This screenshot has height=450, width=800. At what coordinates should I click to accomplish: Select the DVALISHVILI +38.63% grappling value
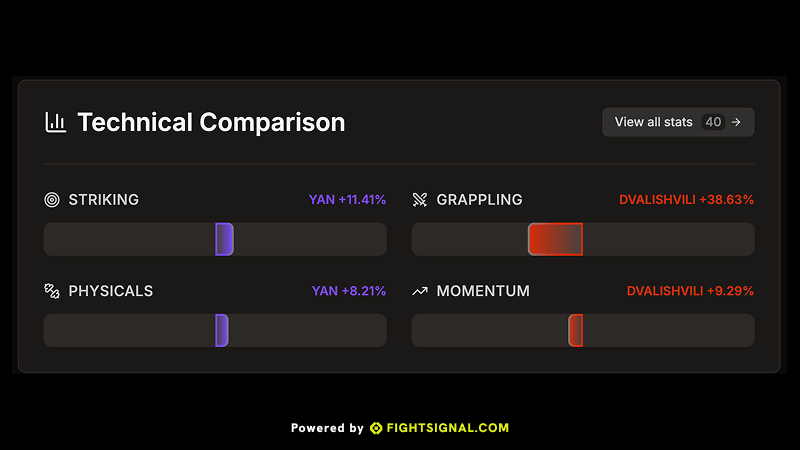[x=686, y=199]
